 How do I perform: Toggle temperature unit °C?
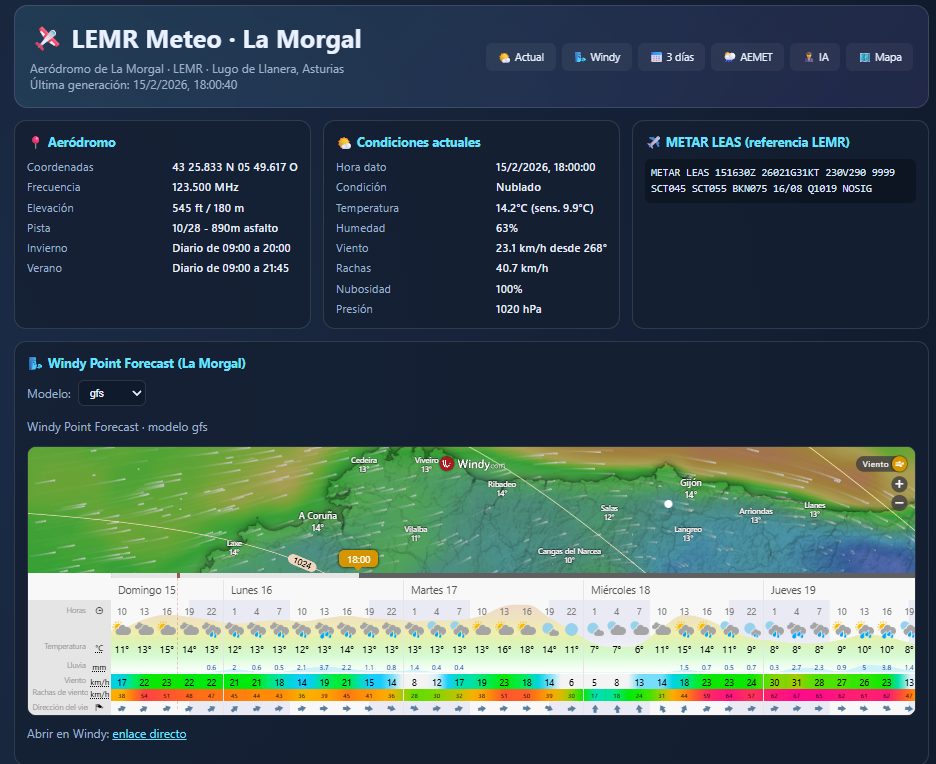99,648
